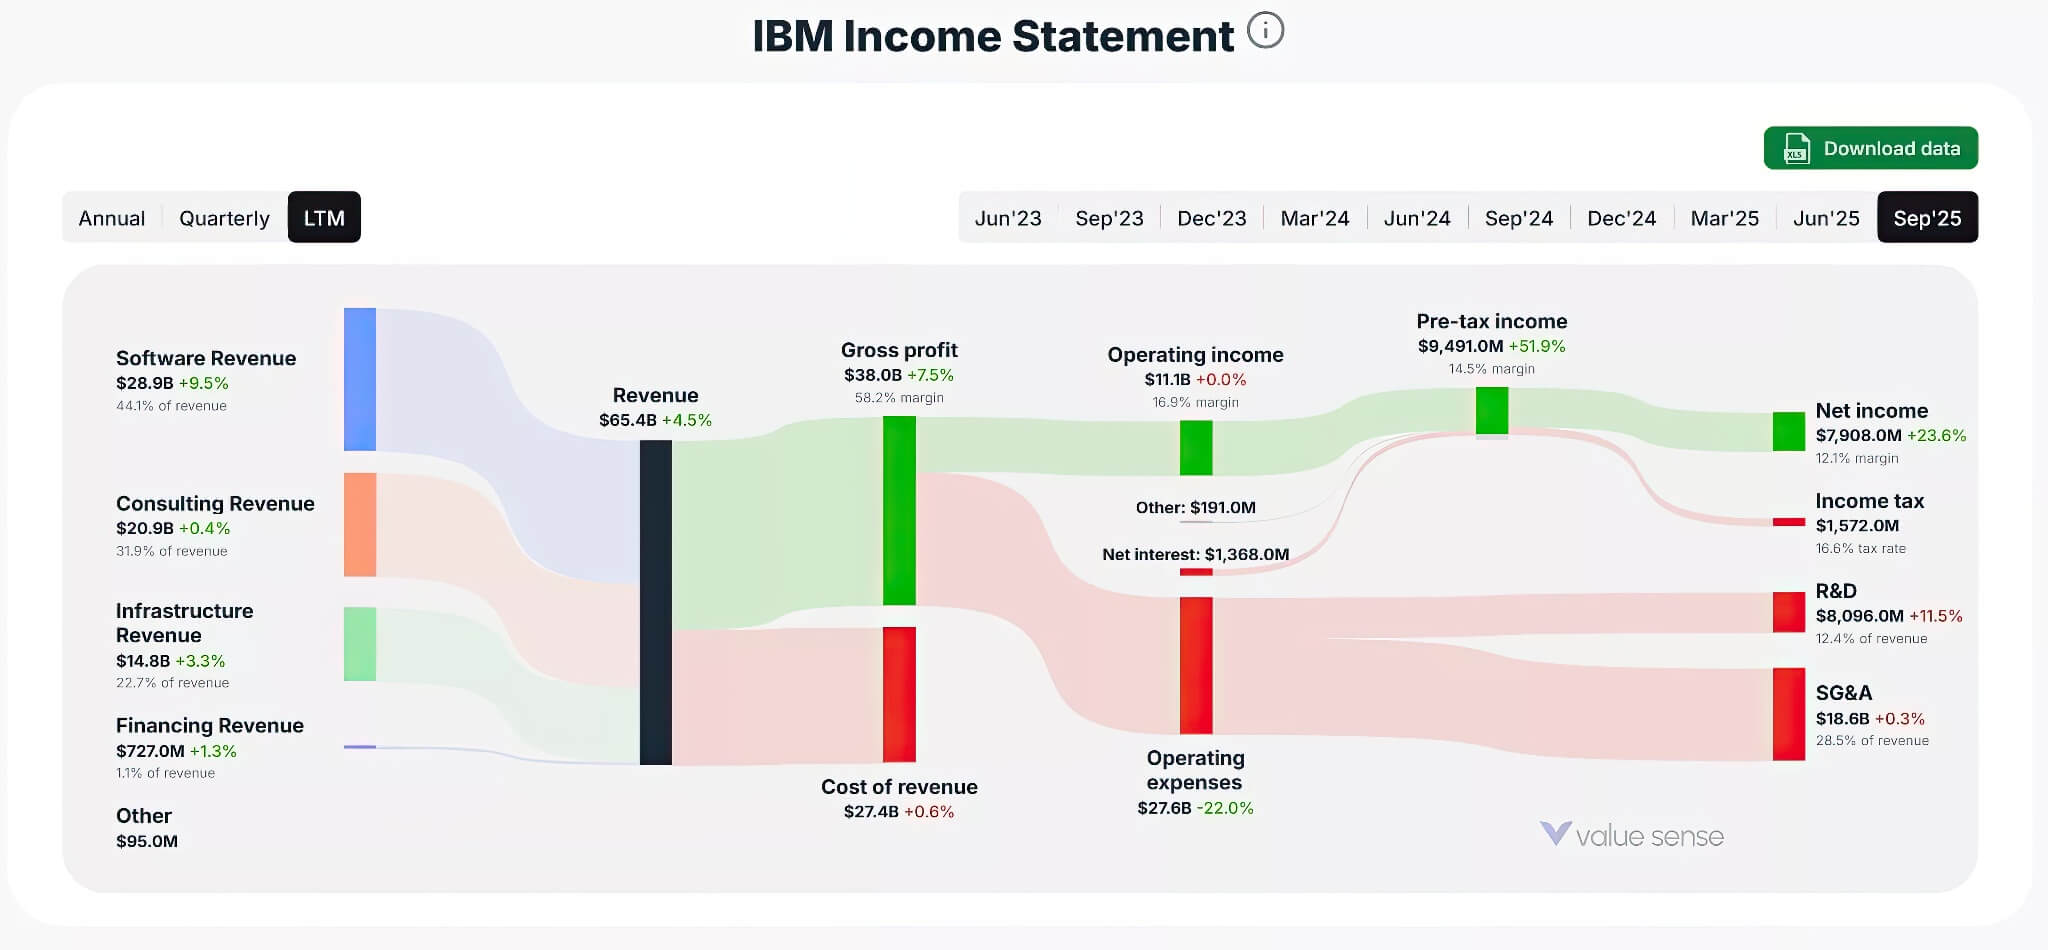Enable Quarterly view mode
Screen dimensions: 2048x950
(x=223, y=217)
